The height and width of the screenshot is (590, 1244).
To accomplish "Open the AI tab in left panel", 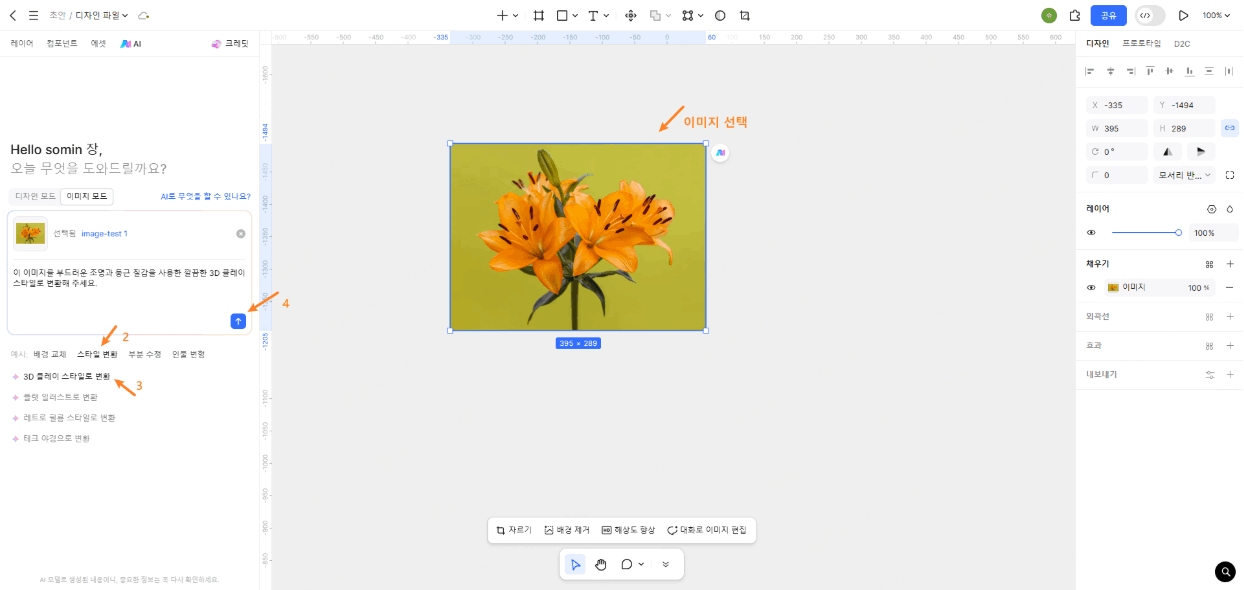I will (x=131, y=44).
